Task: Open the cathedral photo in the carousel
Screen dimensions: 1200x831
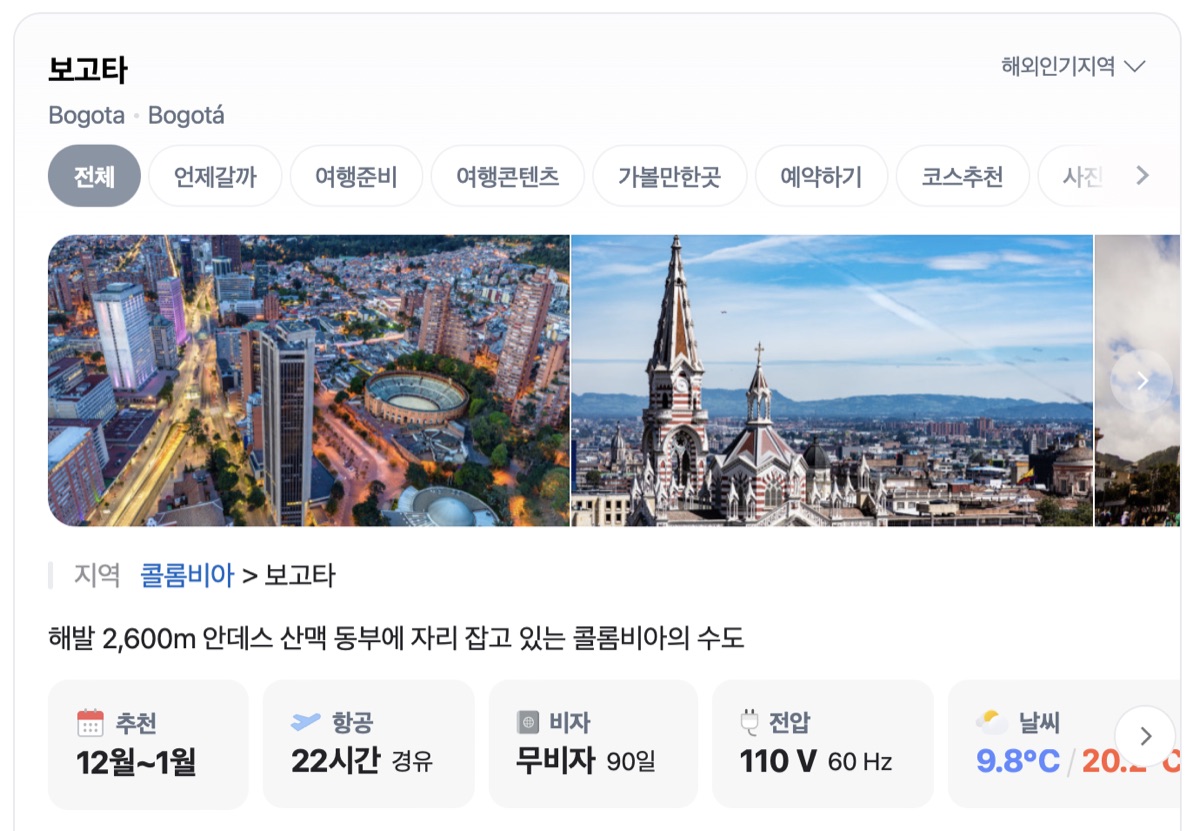Action: 830,380
